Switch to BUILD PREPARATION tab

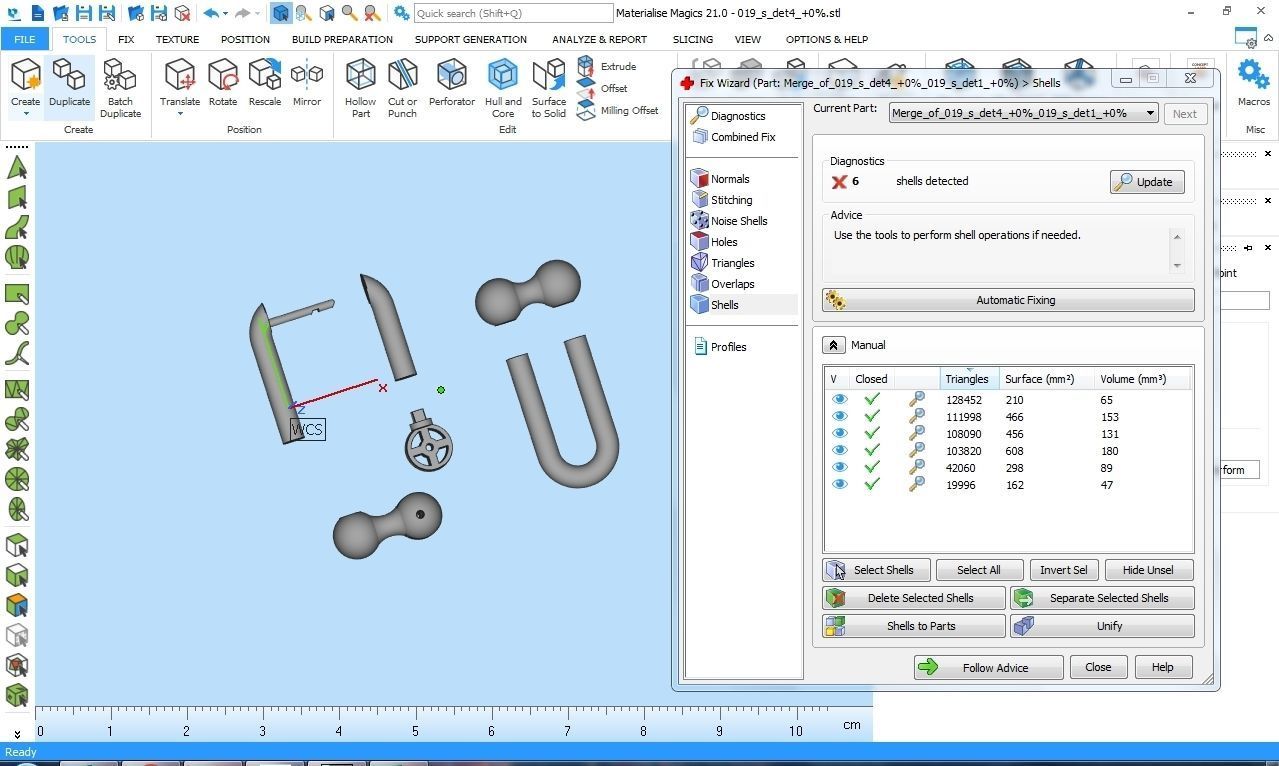click(342, 39)
